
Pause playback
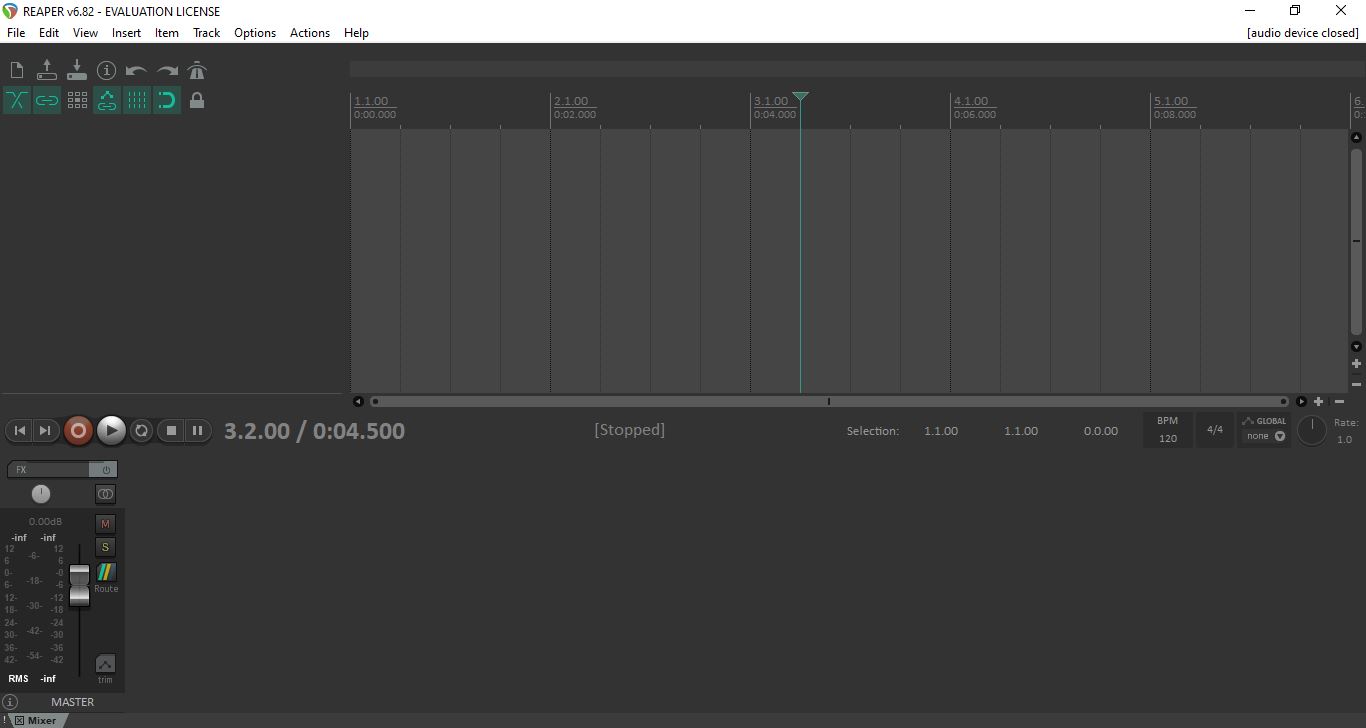click(x=198, y=430)
